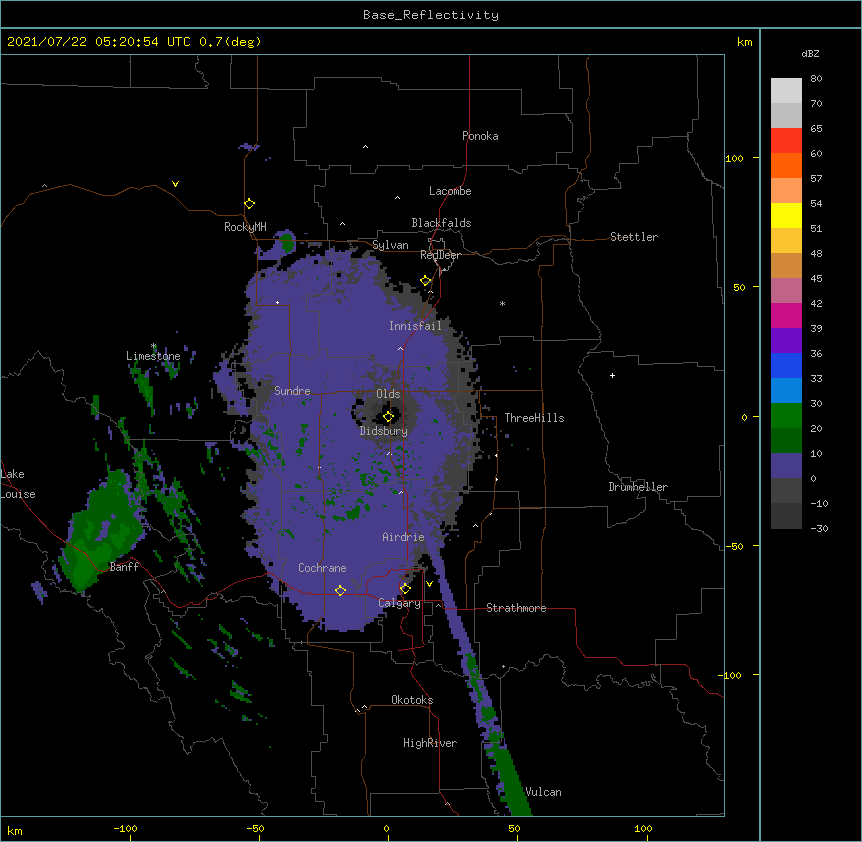Screen dimensions: 862x842
Task: Click the yellow 54 dBZ color swatch
Action: tap(786, 215)
